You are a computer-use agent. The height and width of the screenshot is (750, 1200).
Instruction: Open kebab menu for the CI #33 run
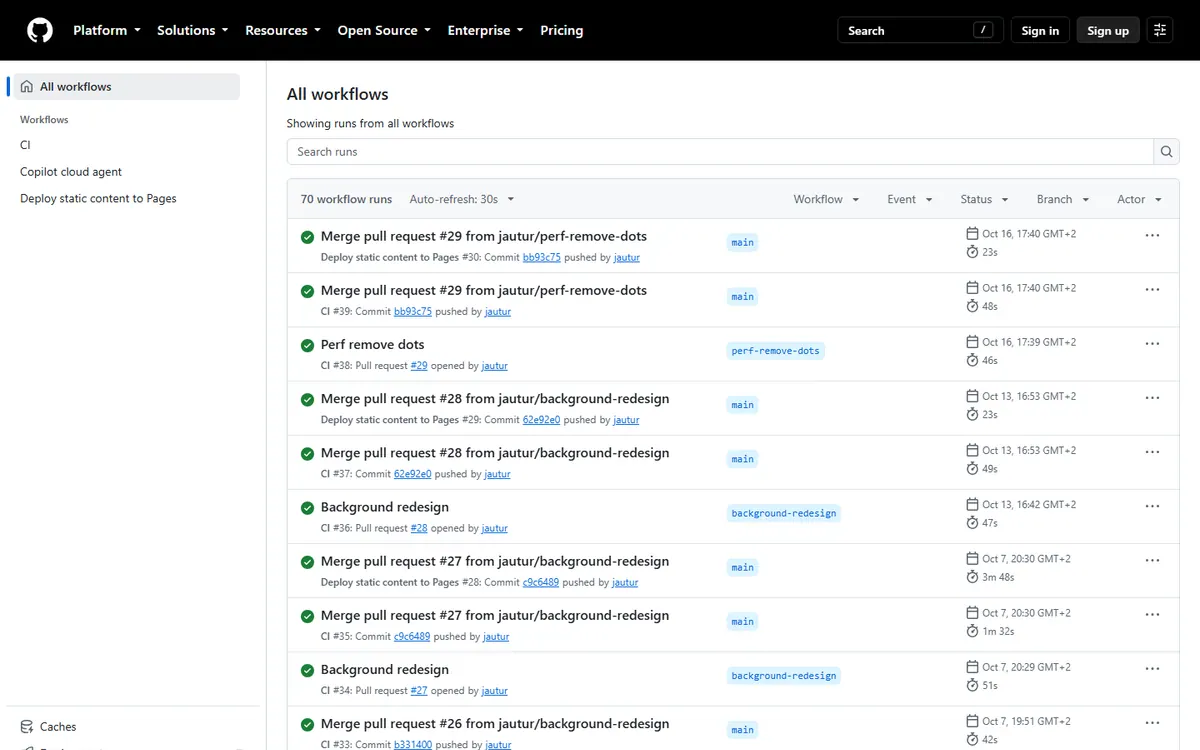1152,723
